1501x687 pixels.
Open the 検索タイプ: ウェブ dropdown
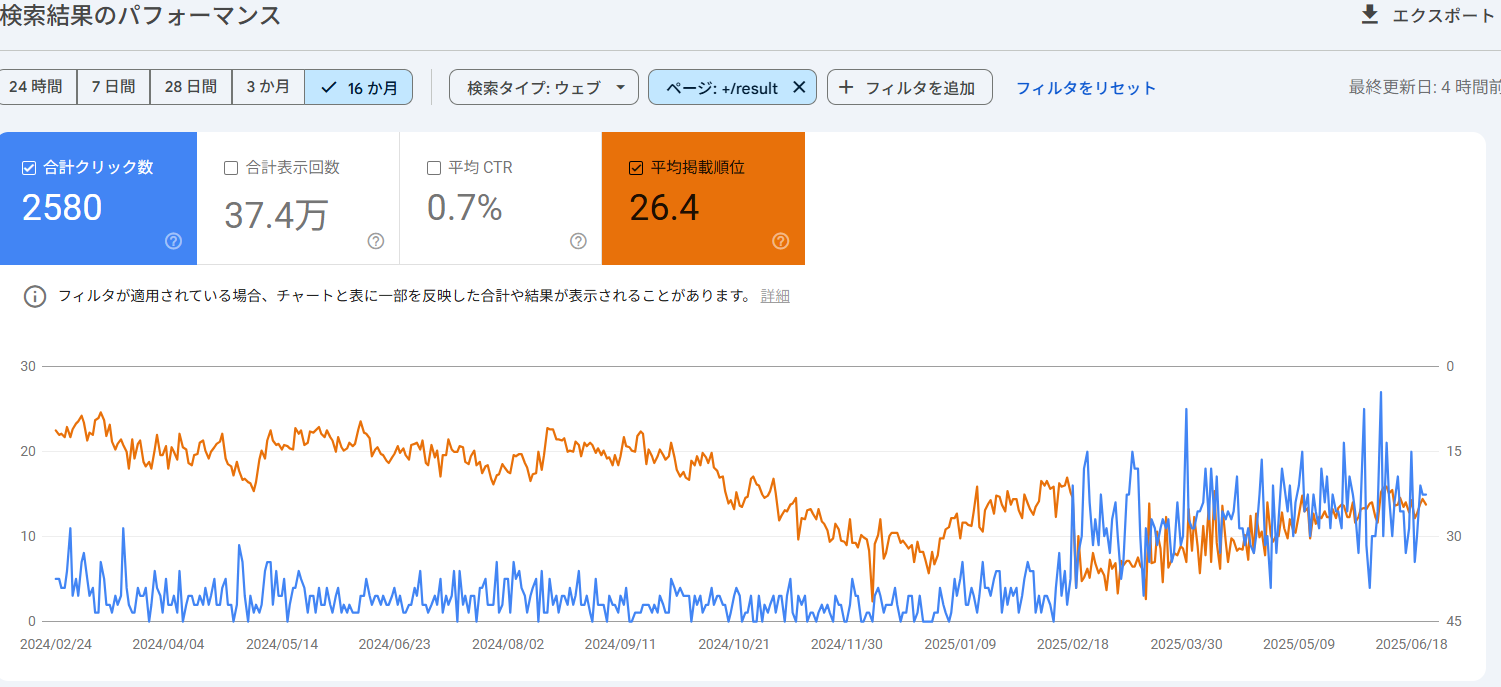tap(543, 87)
